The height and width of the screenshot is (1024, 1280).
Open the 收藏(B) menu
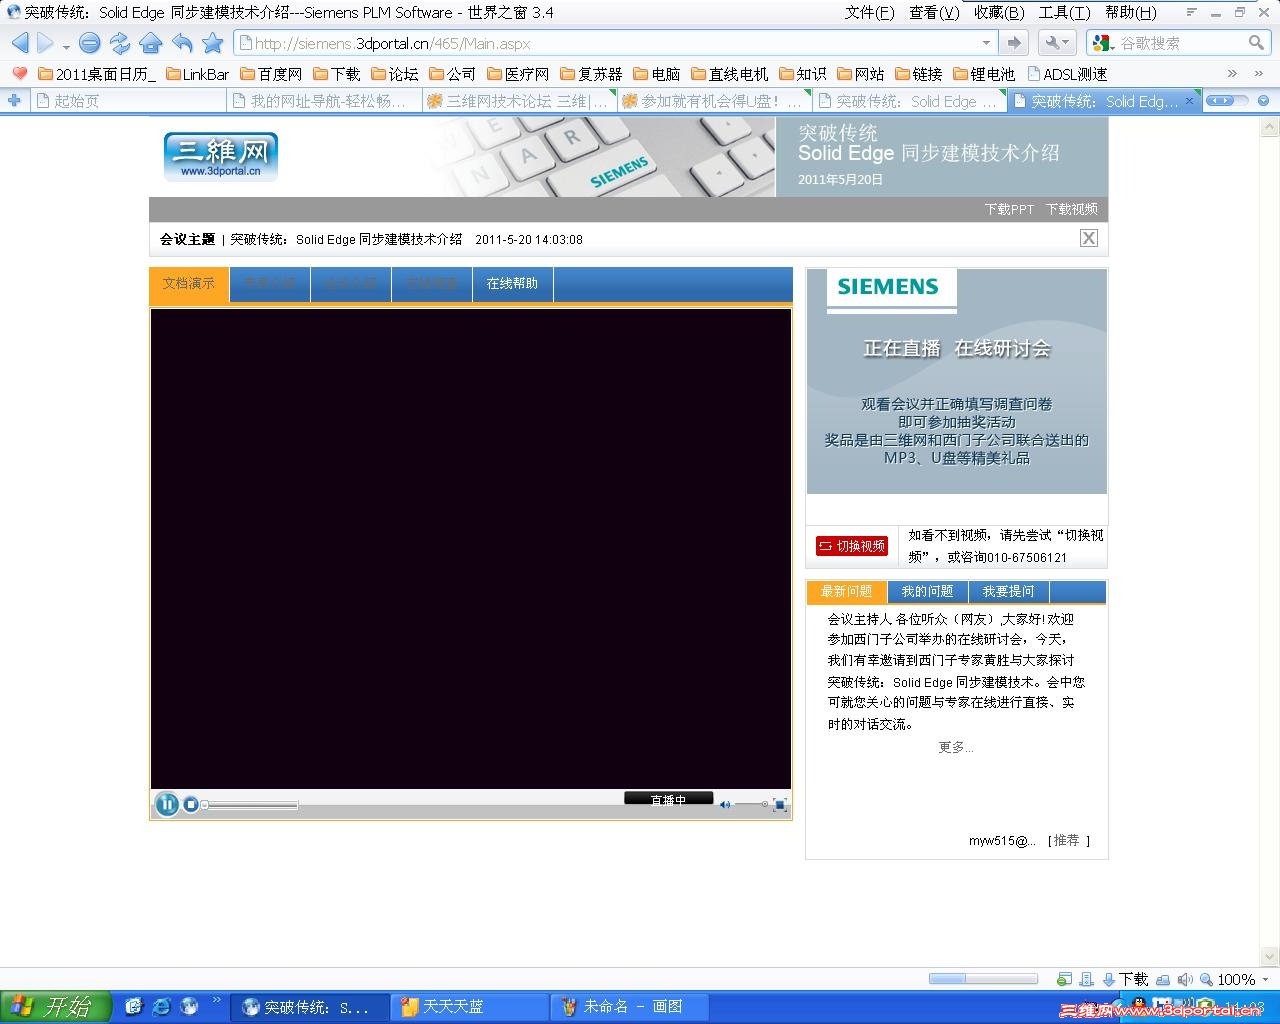(999, 12)
